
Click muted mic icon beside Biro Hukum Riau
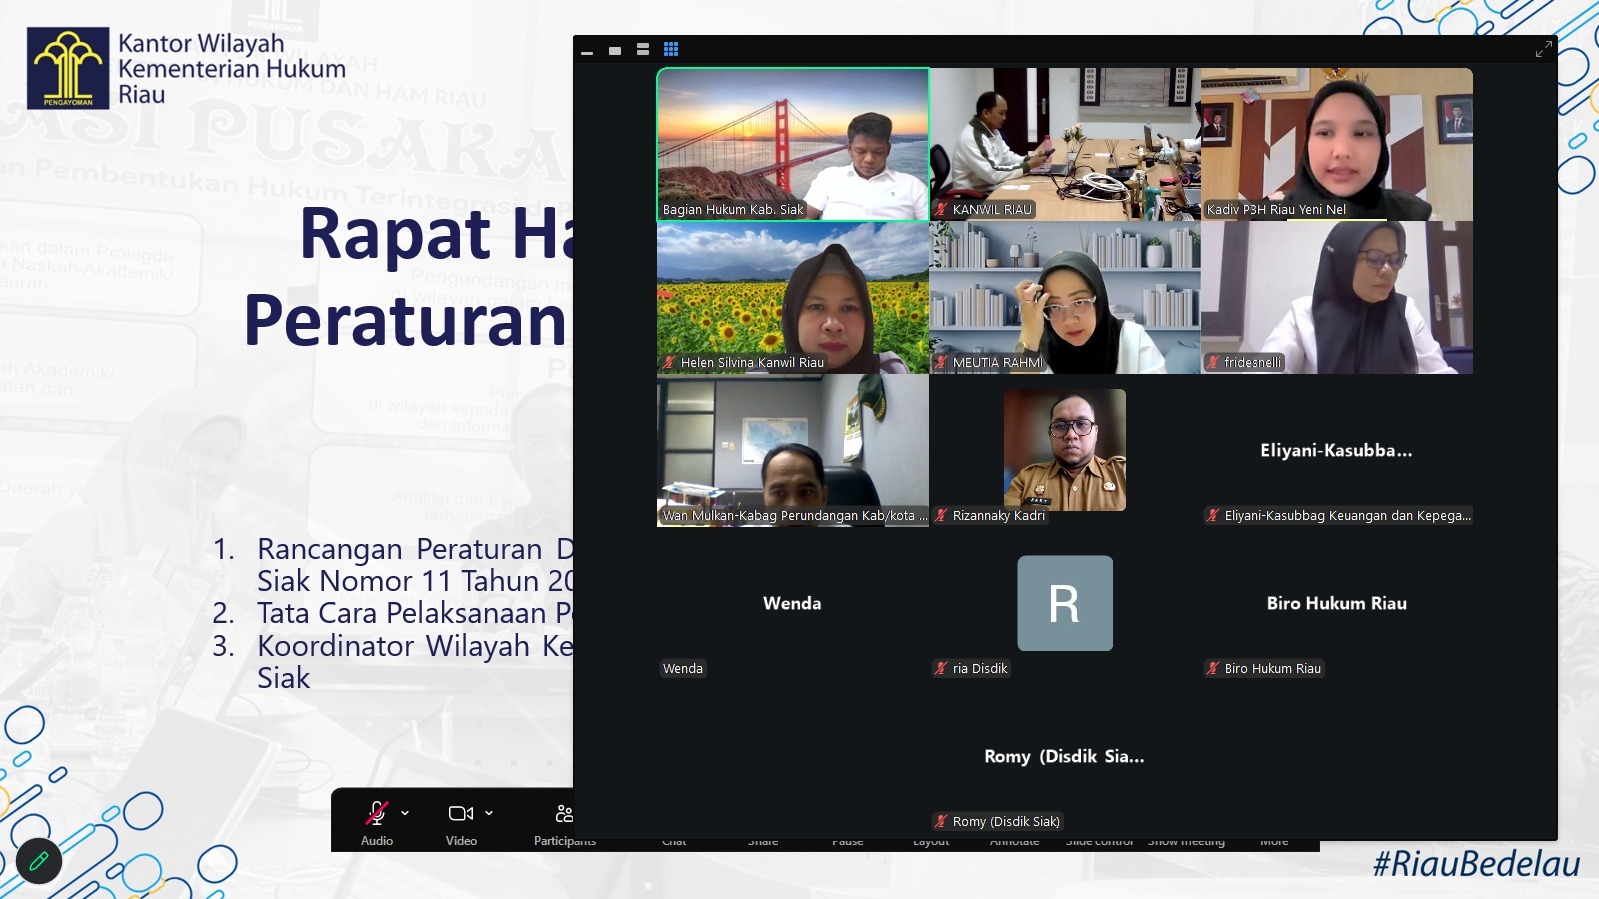point(1213,669)
